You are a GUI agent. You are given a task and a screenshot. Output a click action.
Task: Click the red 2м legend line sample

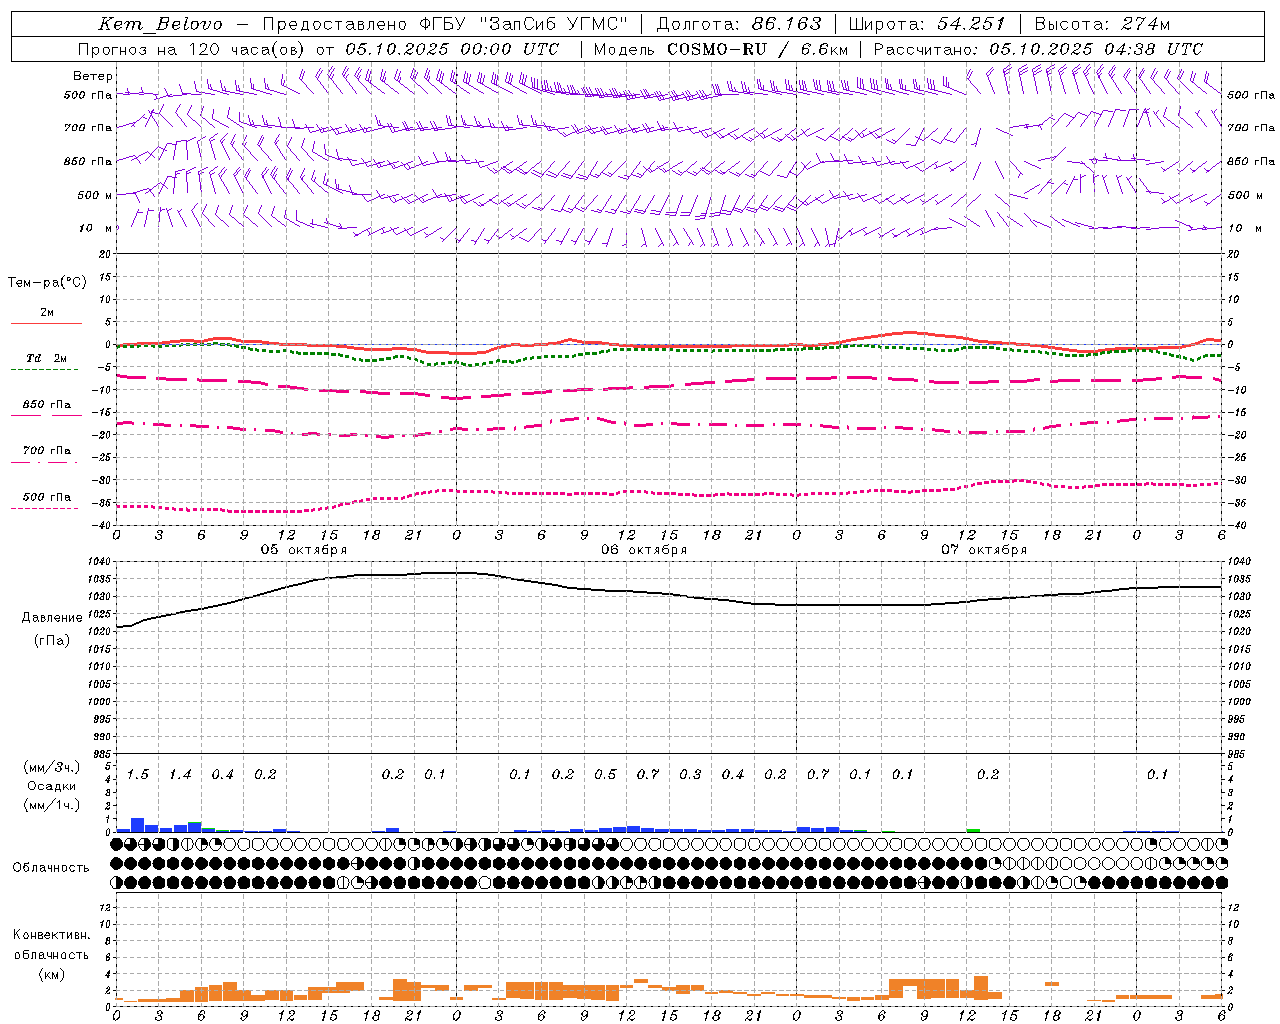[46, 323]
